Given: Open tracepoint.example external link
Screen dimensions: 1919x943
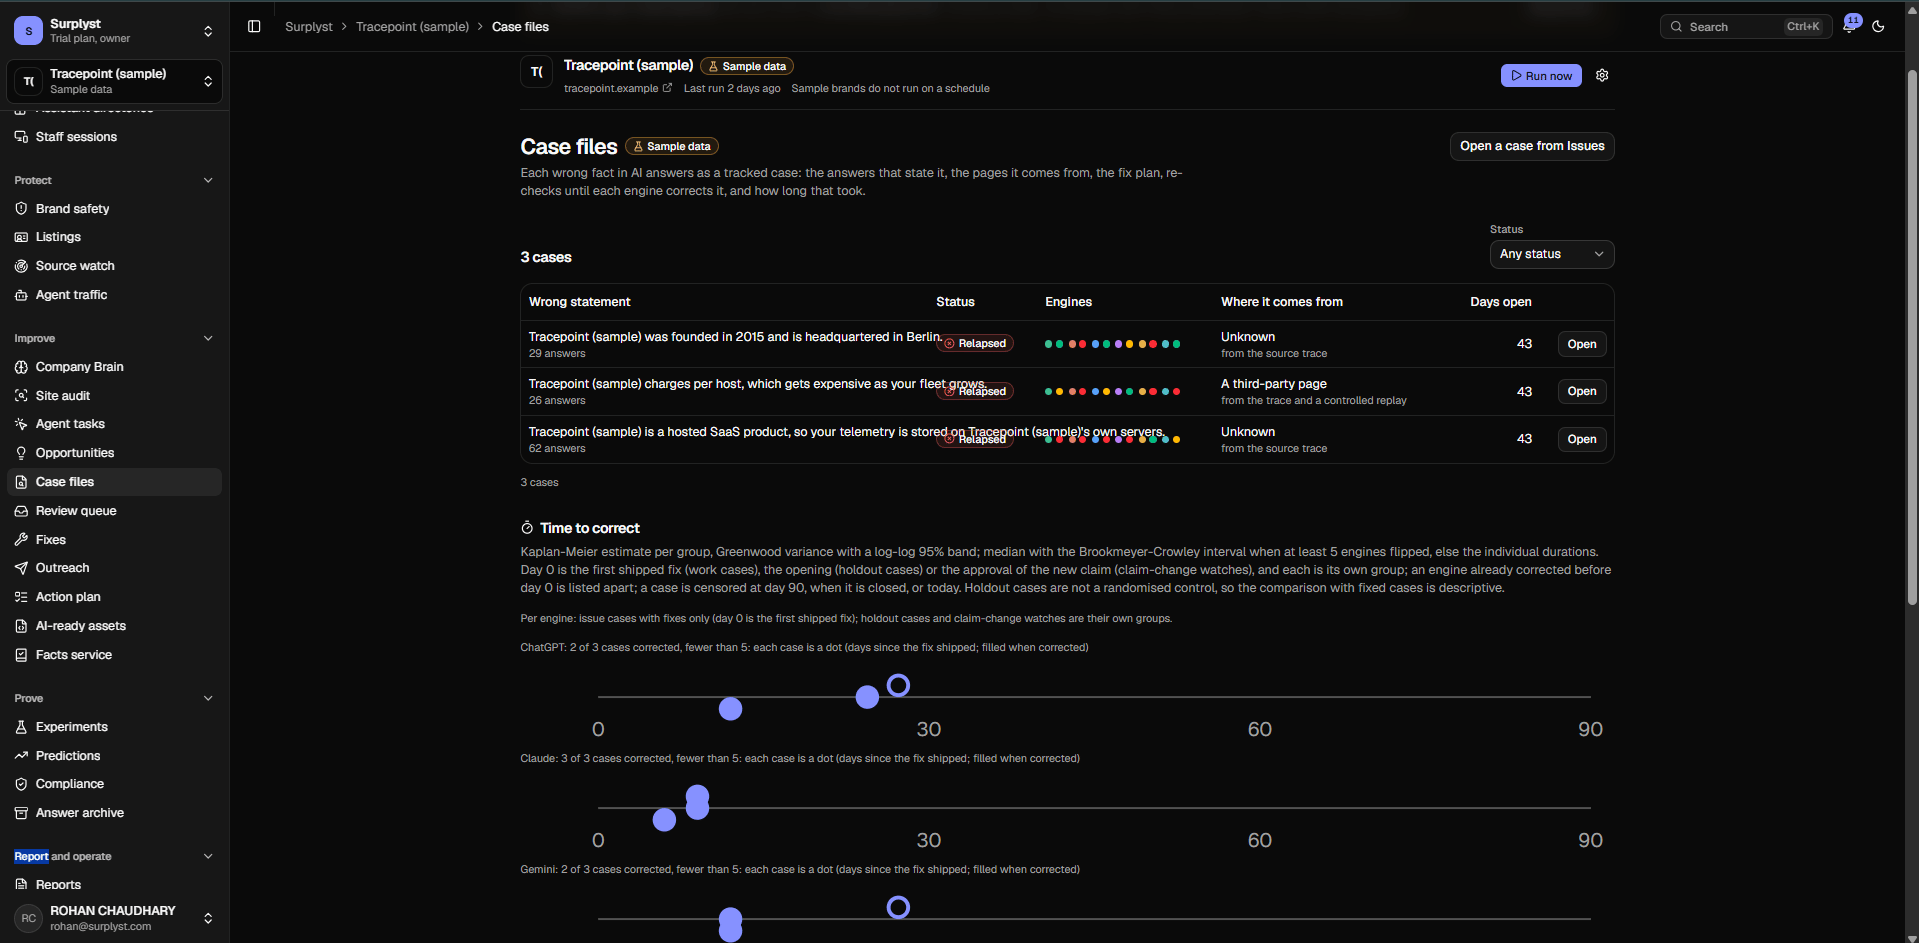Looking at the screenshot, I should 618,88.
